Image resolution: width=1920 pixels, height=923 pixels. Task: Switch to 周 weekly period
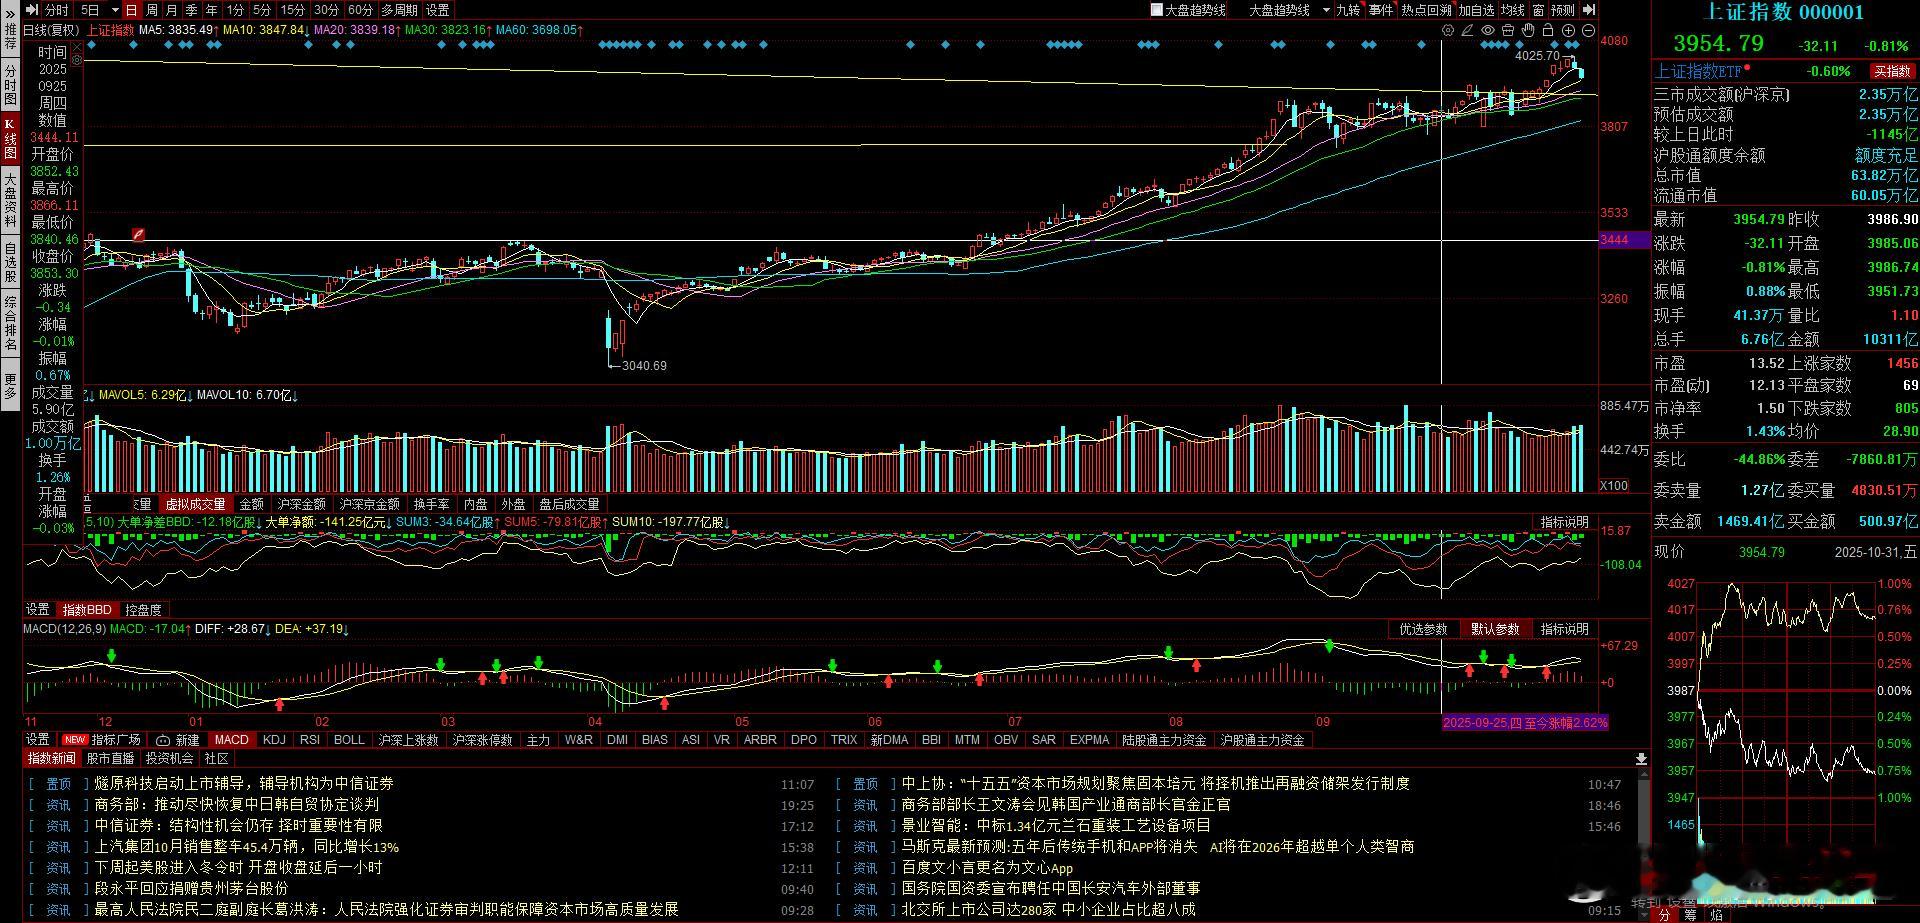coord(151,10)
